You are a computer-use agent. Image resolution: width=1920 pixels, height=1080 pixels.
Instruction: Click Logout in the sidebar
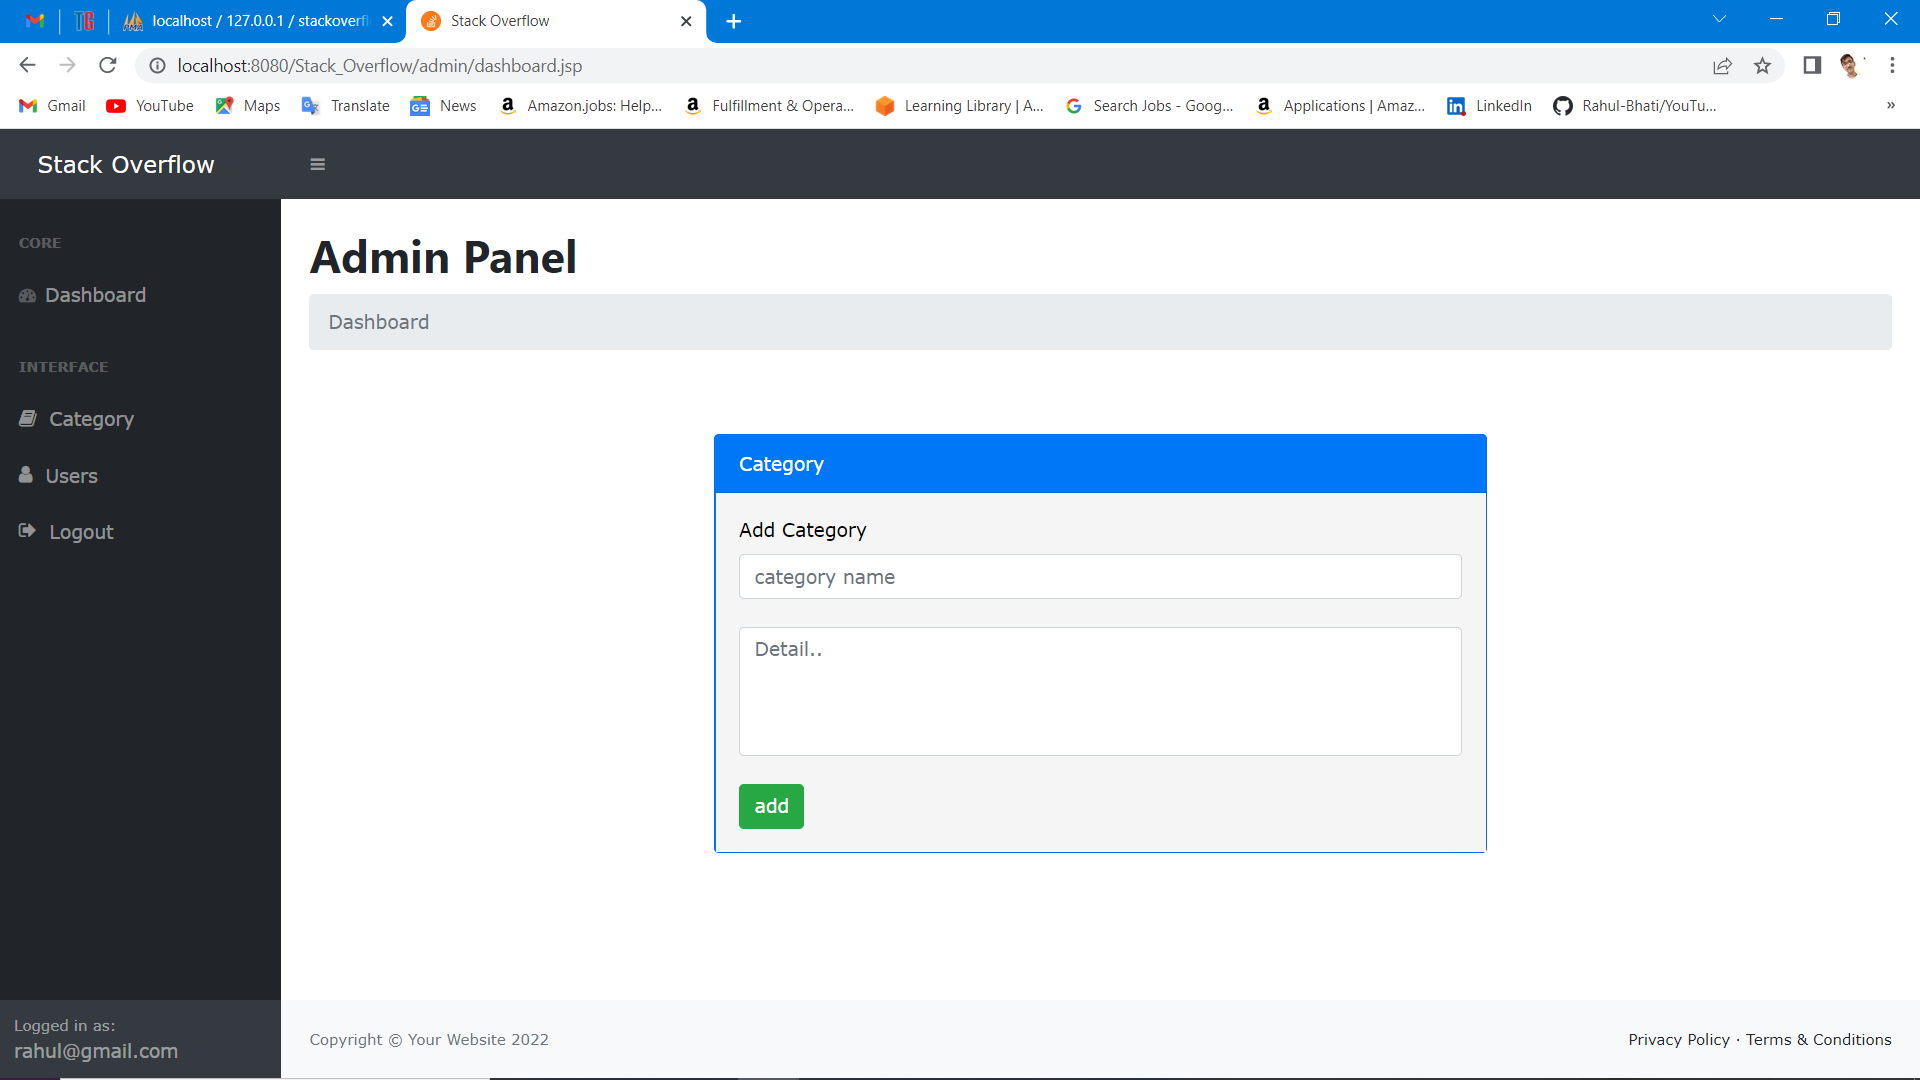(x=81, y=532)
